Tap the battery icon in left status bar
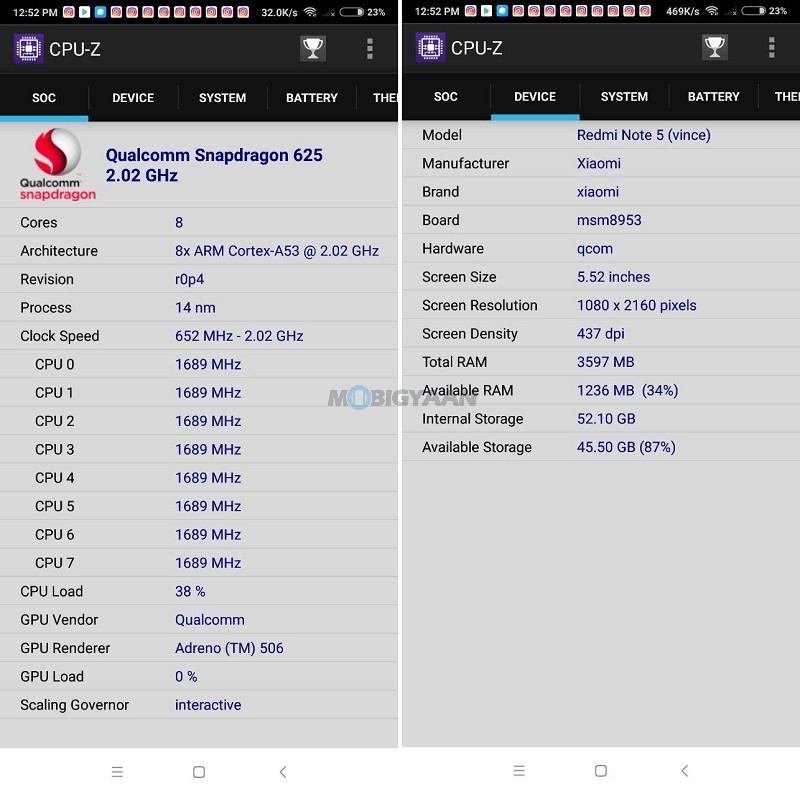The height and width of the screenshot is (796, 800). click(x=352, y=12)
